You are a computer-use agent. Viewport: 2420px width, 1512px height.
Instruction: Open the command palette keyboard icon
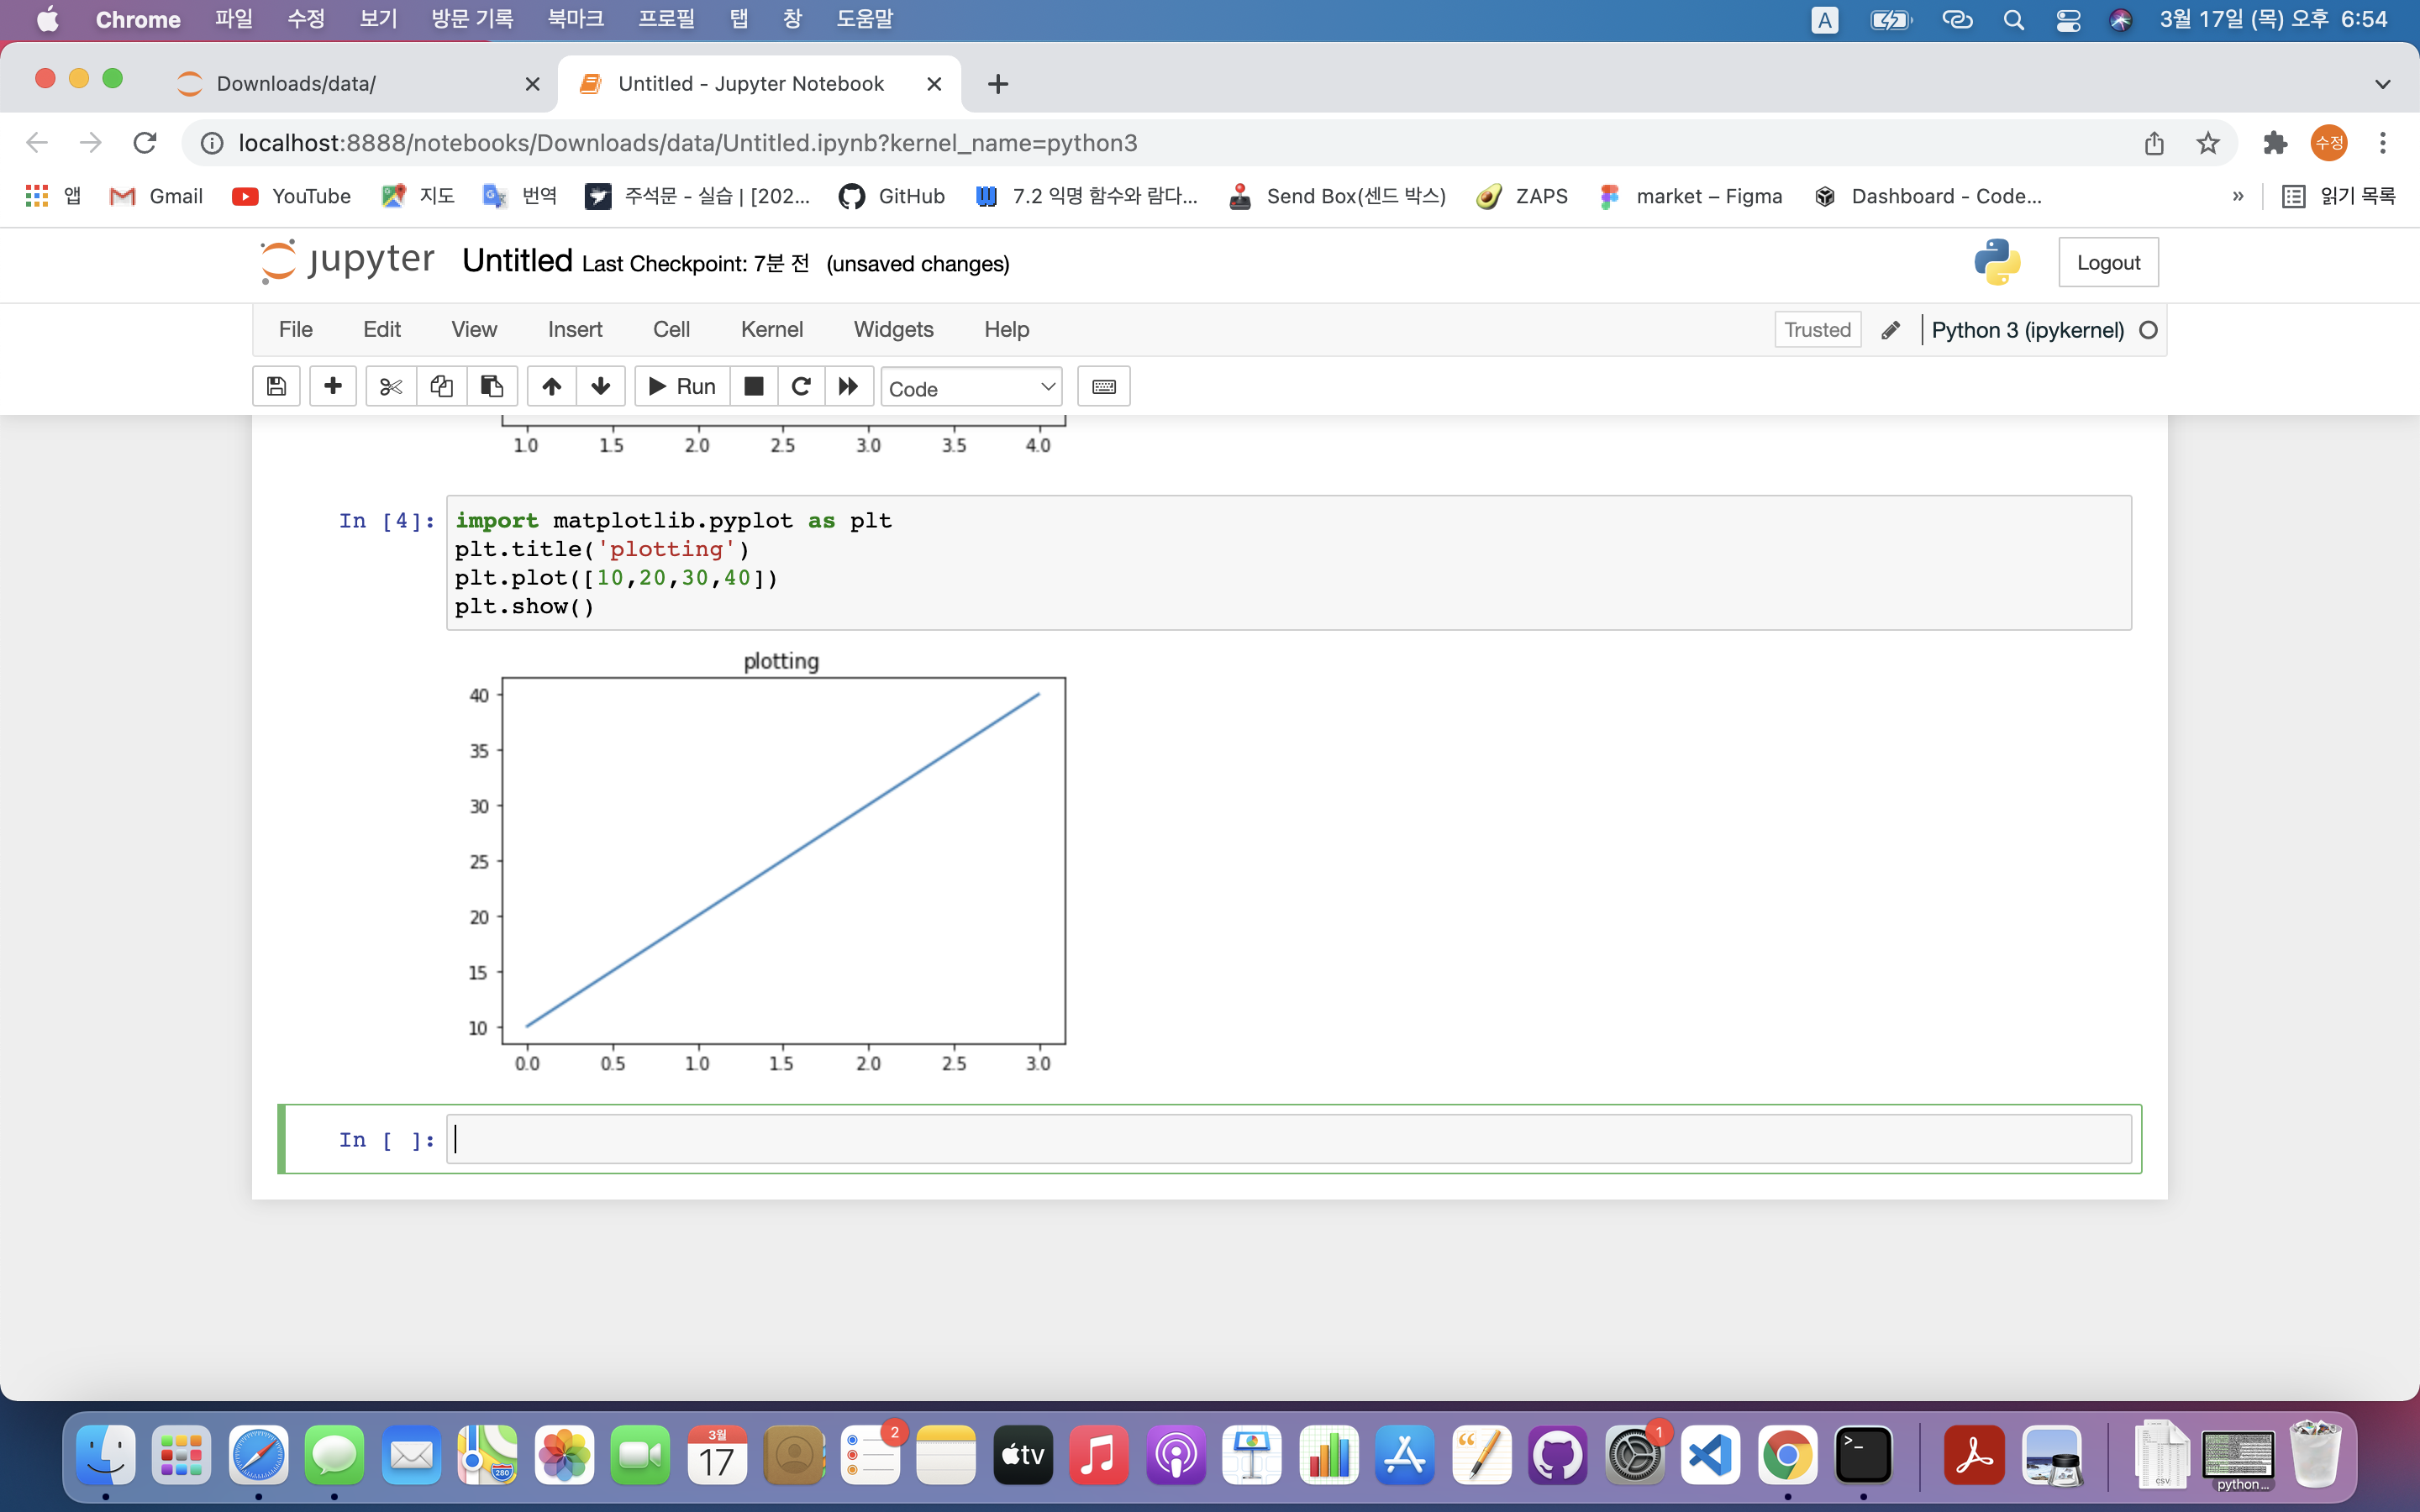tap(1104, 387)
